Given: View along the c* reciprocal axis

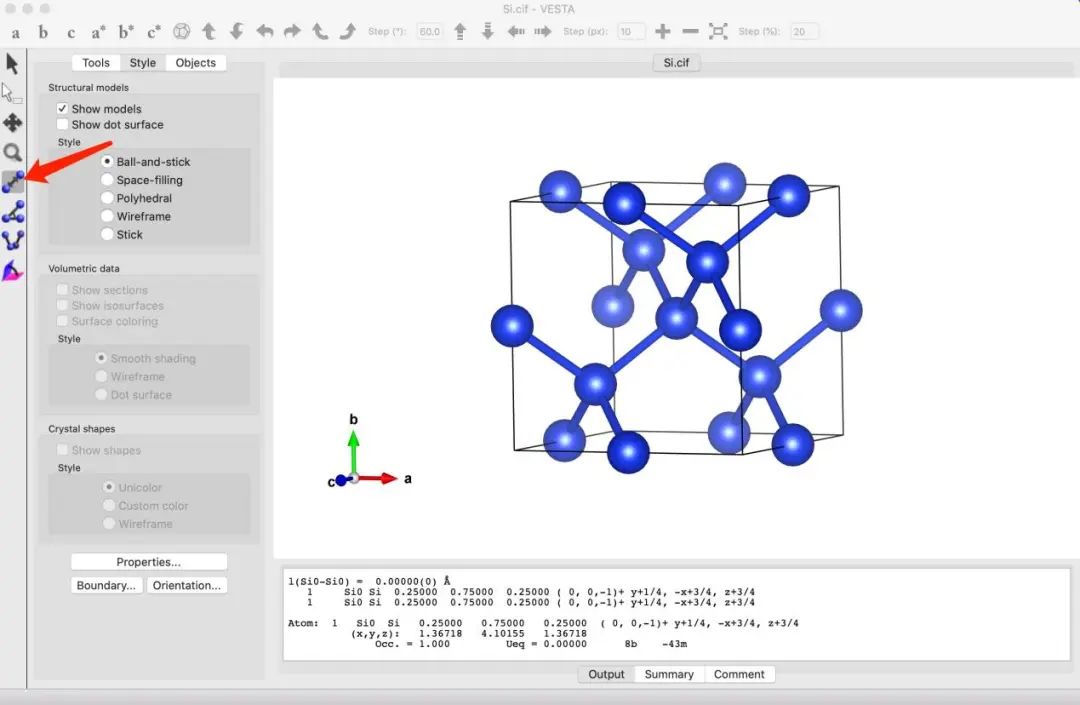Looking at the screenshot, I should [153, 32].
